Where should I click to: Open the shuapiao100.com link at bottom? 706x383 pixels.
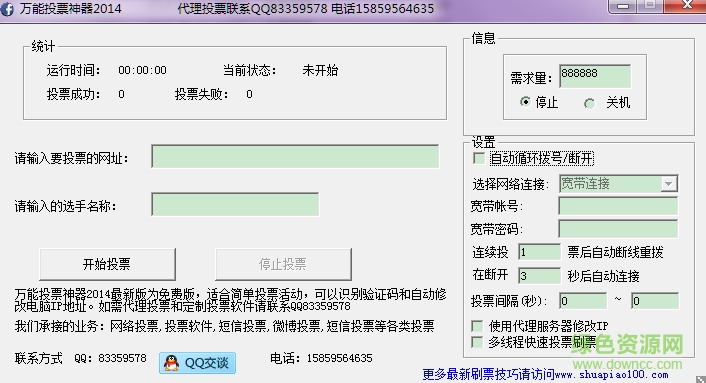click(611, 374)
